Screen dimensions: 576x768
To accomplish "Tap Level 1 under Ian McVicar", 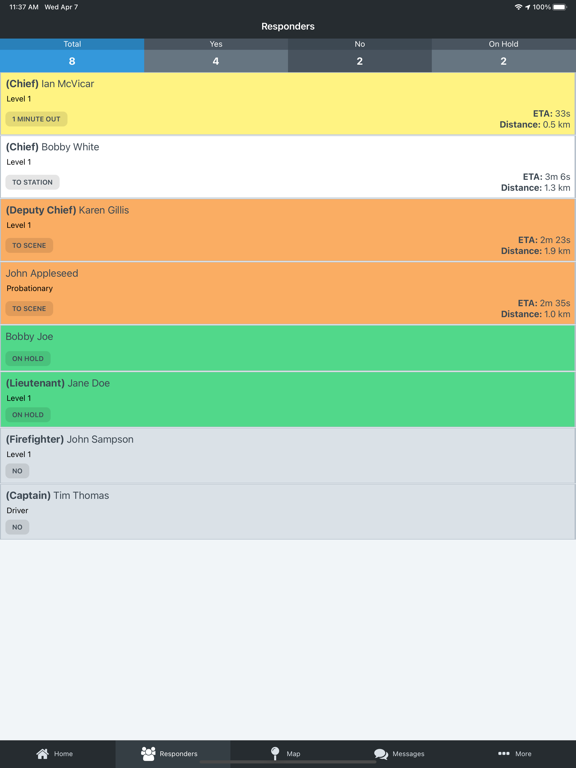I will pos(19,99).
